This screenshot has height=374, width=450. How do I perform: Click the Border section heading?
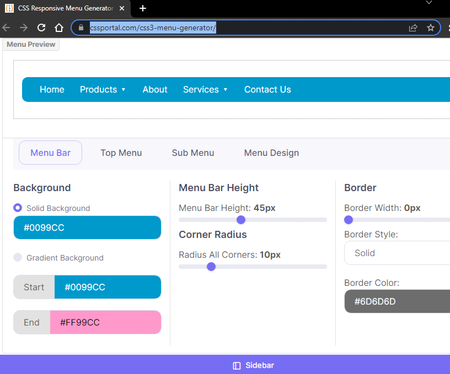(360, 188)
